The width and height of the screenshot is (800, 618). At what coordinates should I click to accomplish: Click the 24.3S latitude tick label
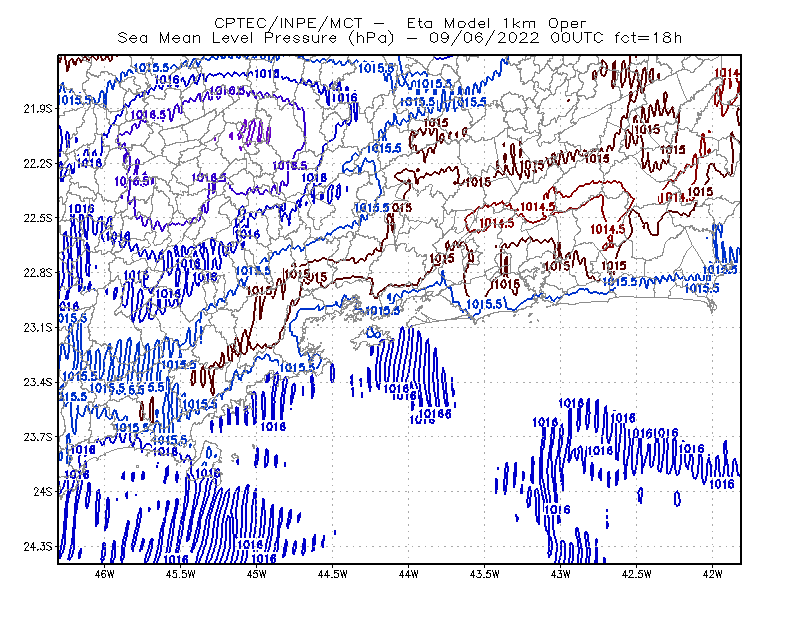pyautogui.click(x=37, y=547)
